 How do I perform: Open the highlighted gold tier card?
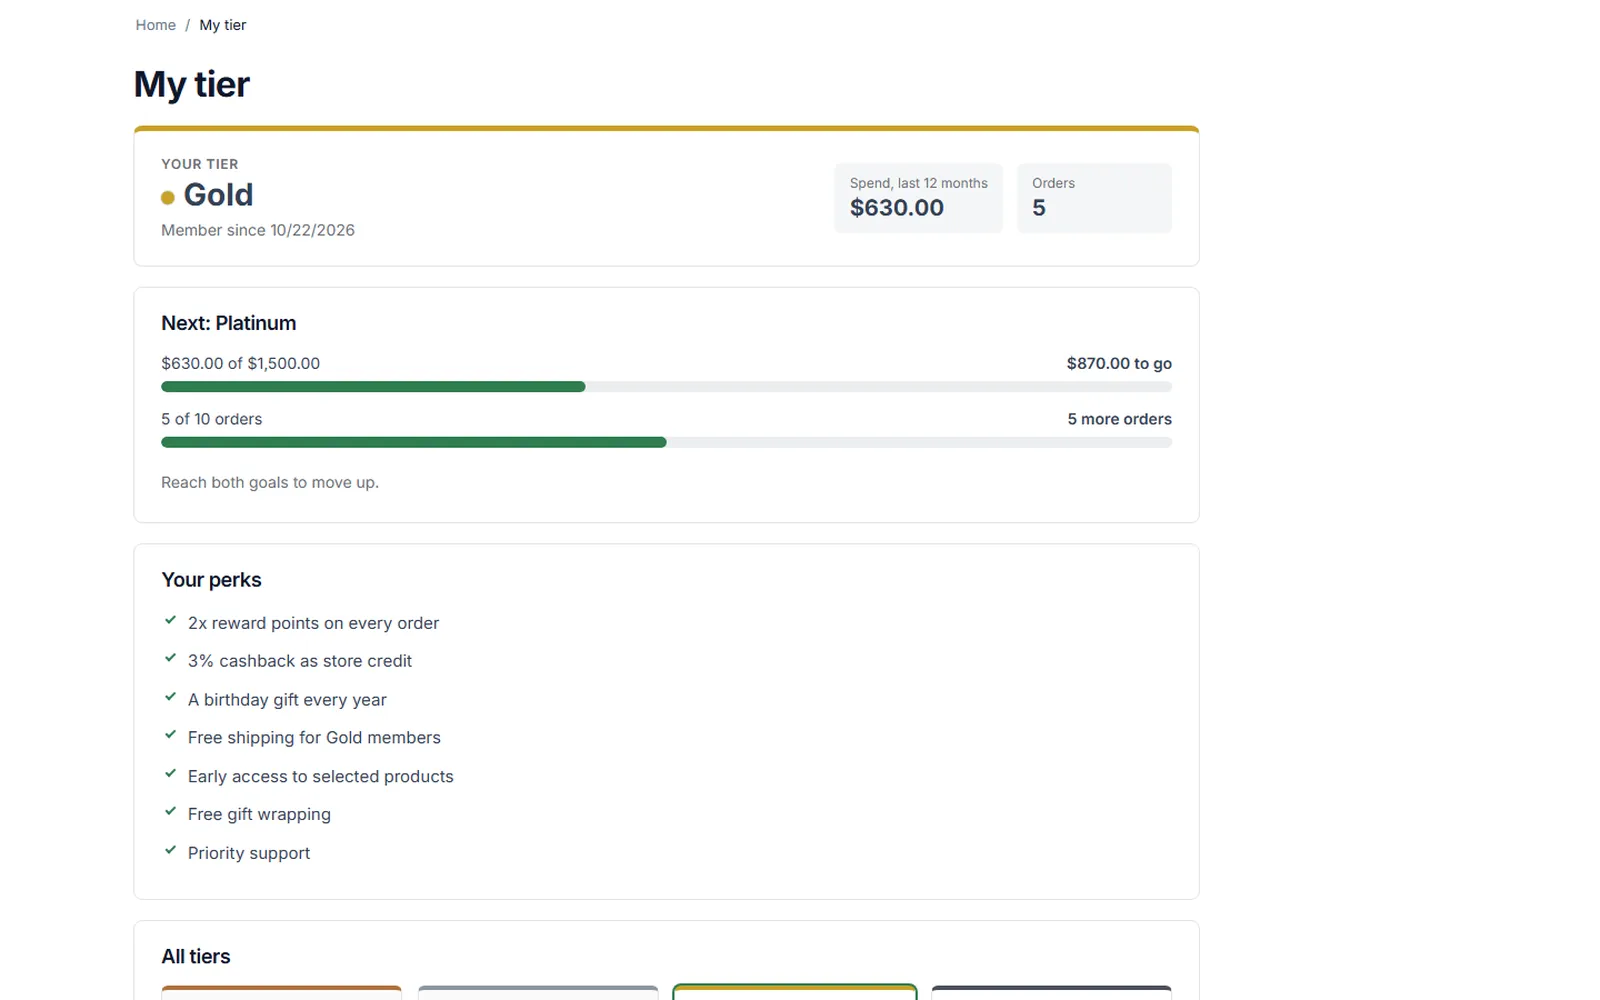pyautogui.click(x=795, y=992)
